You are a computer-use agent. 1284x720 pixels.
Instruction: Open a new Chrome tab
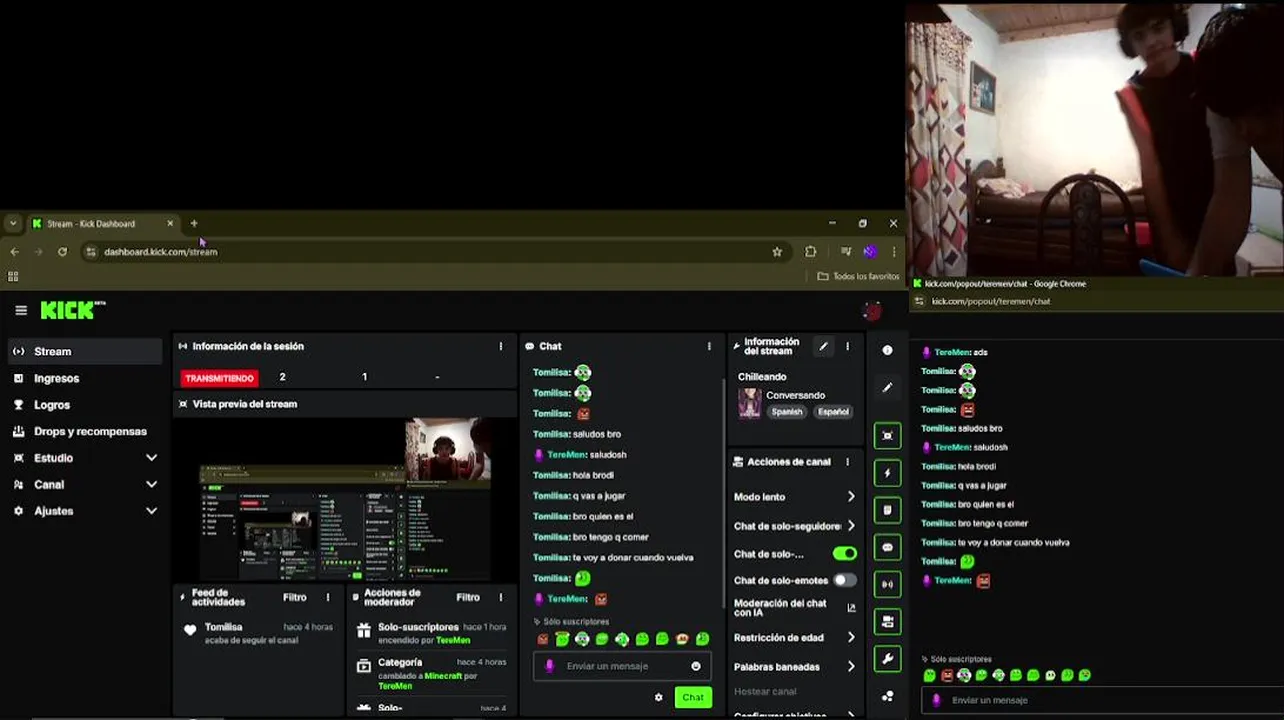click(194, 224)
